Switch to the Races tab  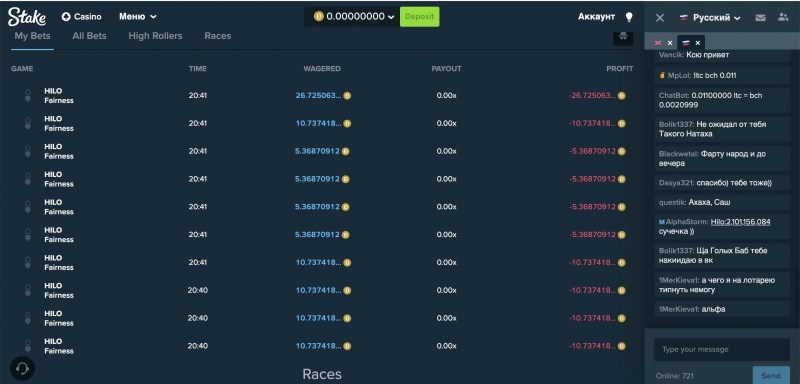(x=218, y=36)
